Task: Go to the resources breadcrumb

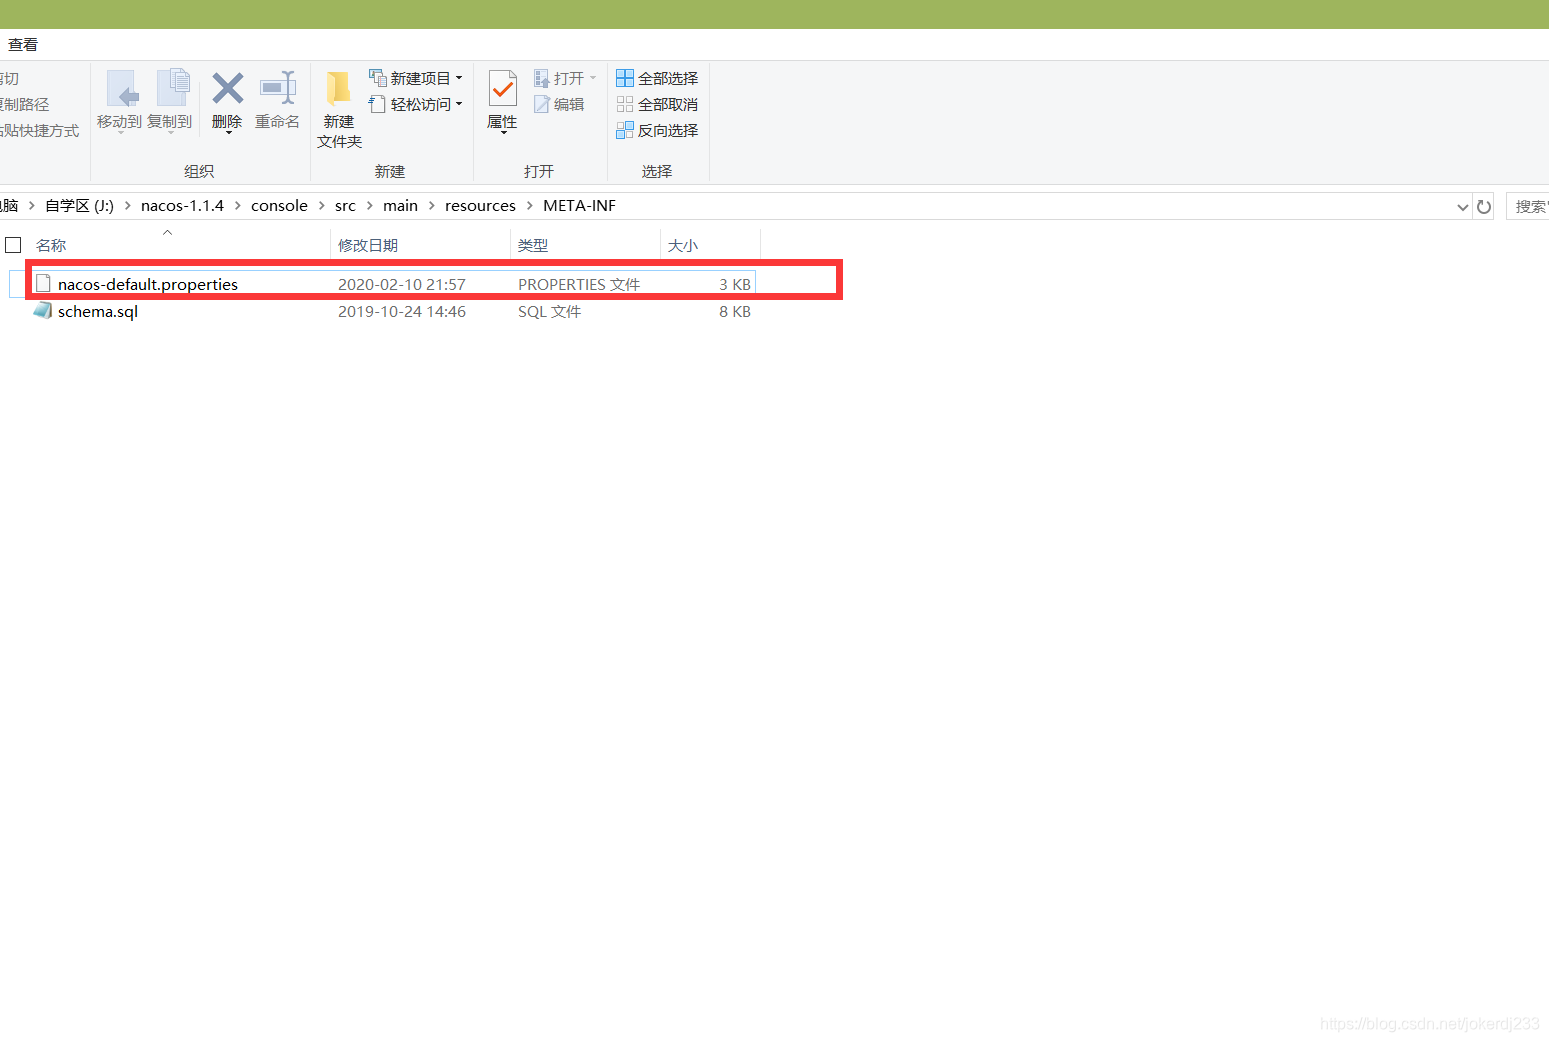Action: coord(480,205)
